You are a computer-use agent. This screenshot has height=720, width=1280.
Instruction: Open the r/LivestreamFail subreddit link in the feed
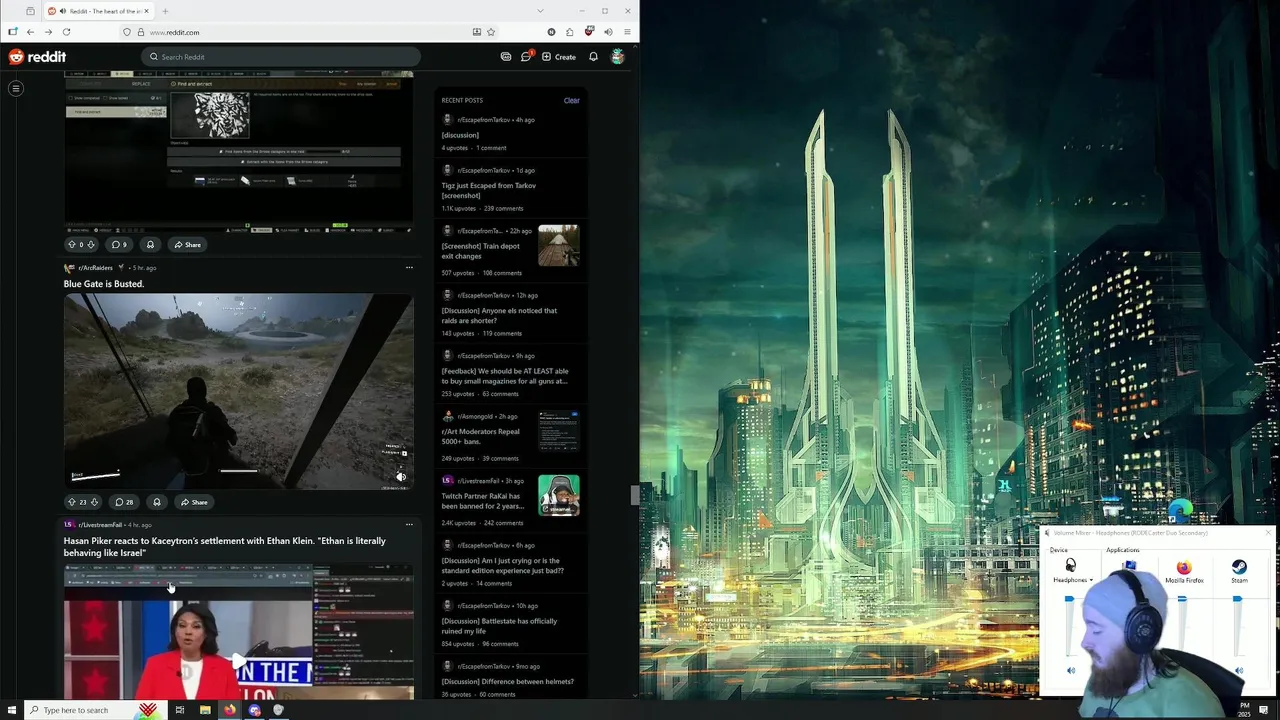[100, 525]
